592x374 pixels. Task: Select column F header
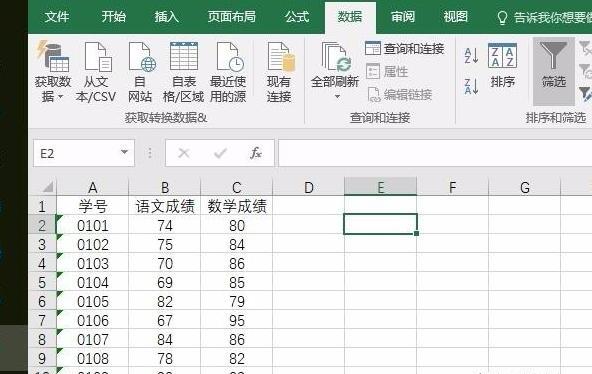click(x=453, y=187)
